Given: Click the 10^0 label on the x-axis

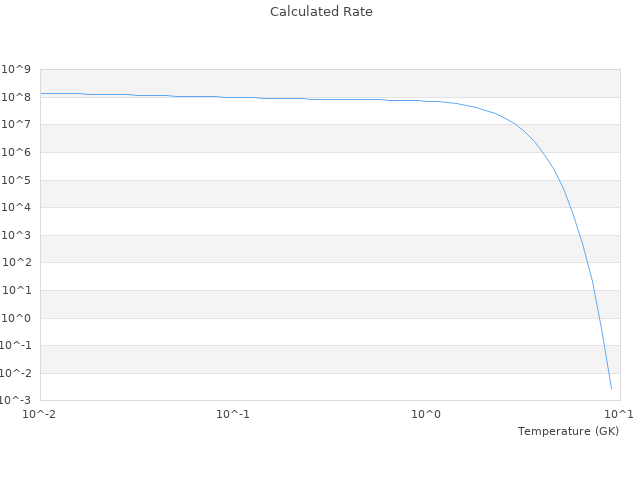Looking at the screenshot, I should coord(426,414).
